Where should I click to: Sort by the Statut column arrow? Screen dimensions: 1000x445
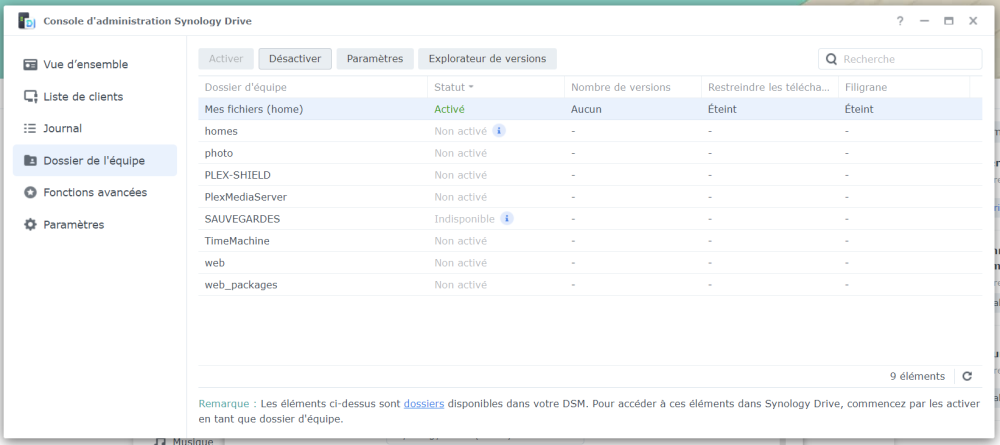coord(471,87)
